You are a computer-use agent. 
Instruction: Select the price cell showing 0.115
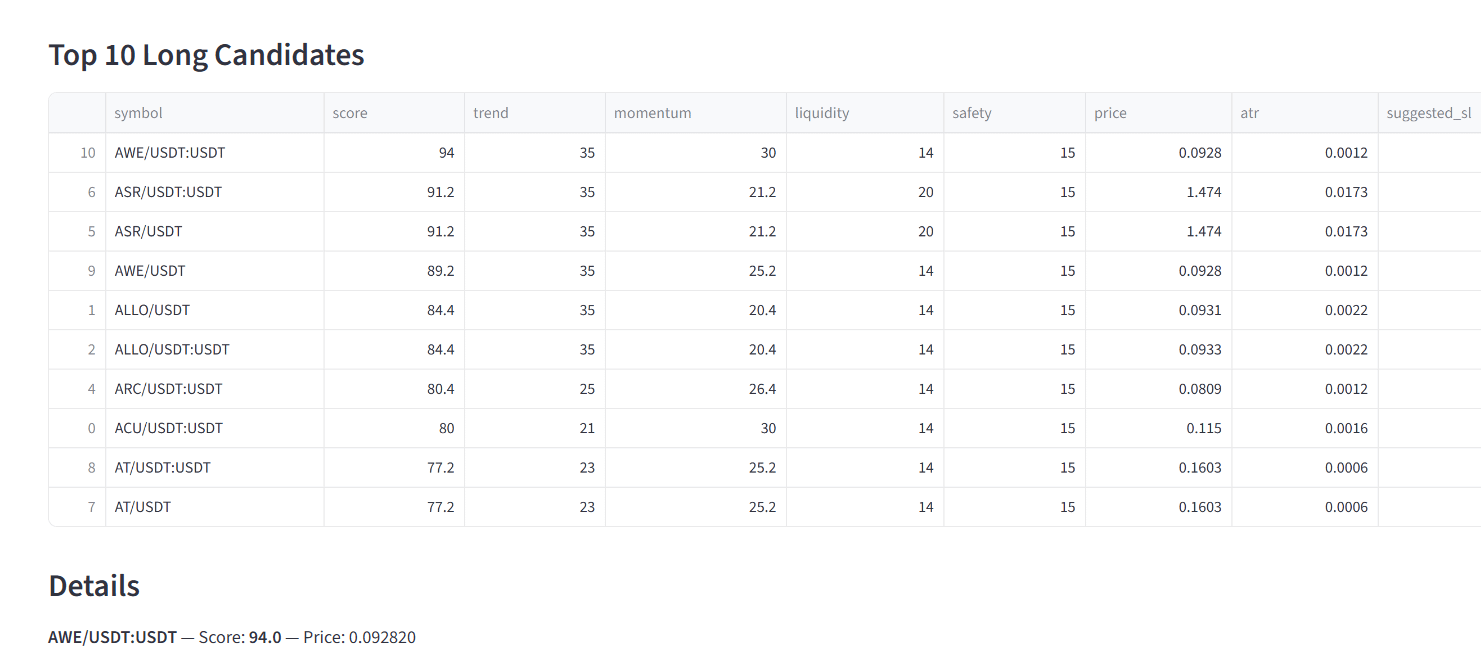1205,428
